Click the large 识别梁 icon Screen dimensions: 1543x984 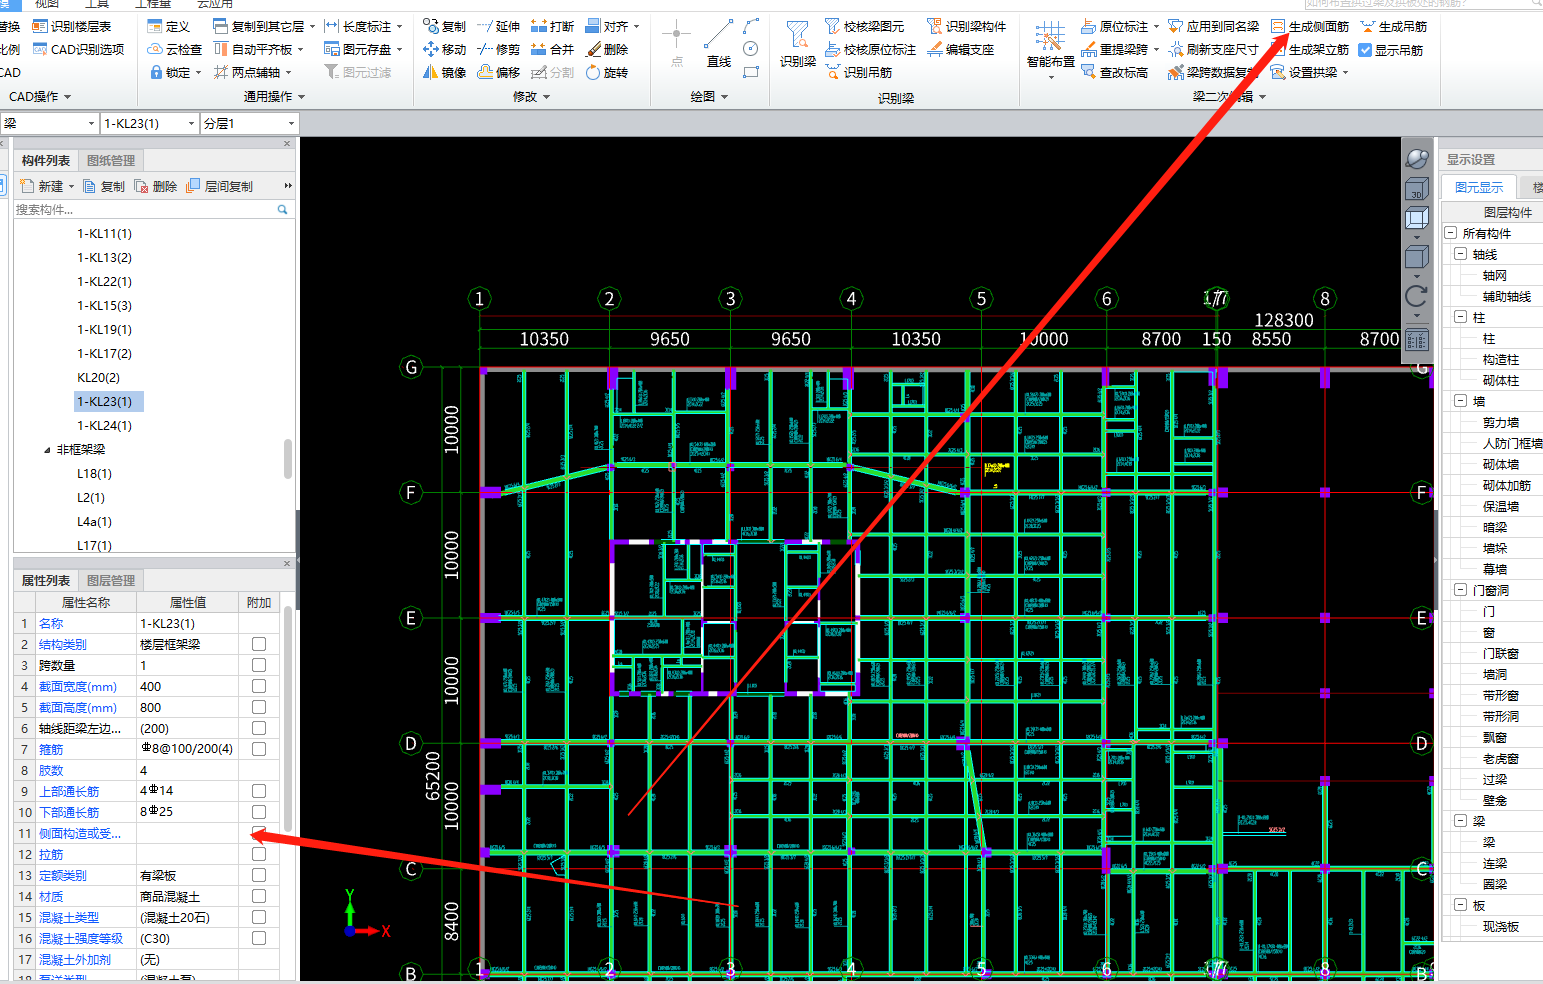(x=797, y=37)
